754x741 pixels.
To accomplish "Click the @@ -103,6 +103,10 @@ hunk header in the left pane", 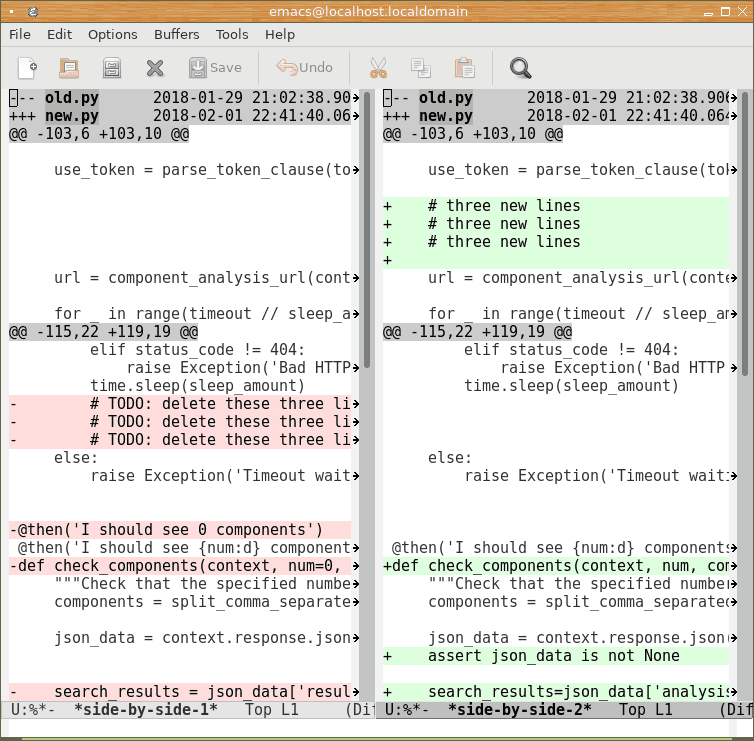I will pos(99,134).
